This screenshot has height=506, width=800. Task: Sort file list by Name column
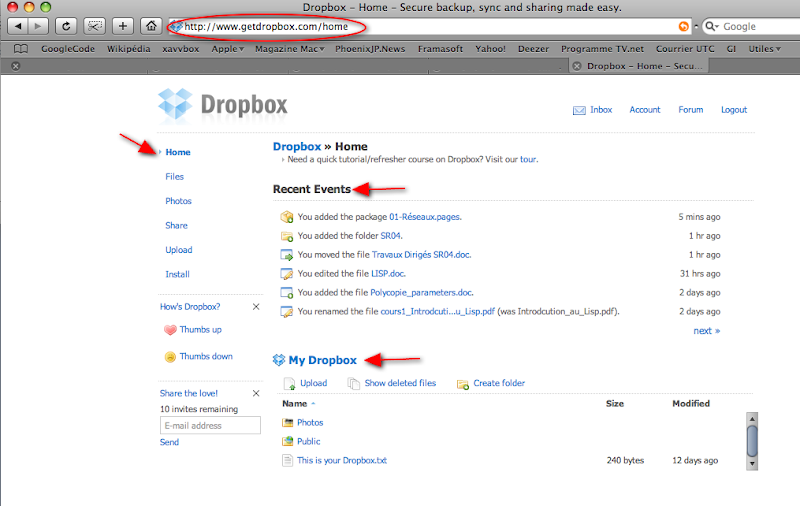click(295, 403)
